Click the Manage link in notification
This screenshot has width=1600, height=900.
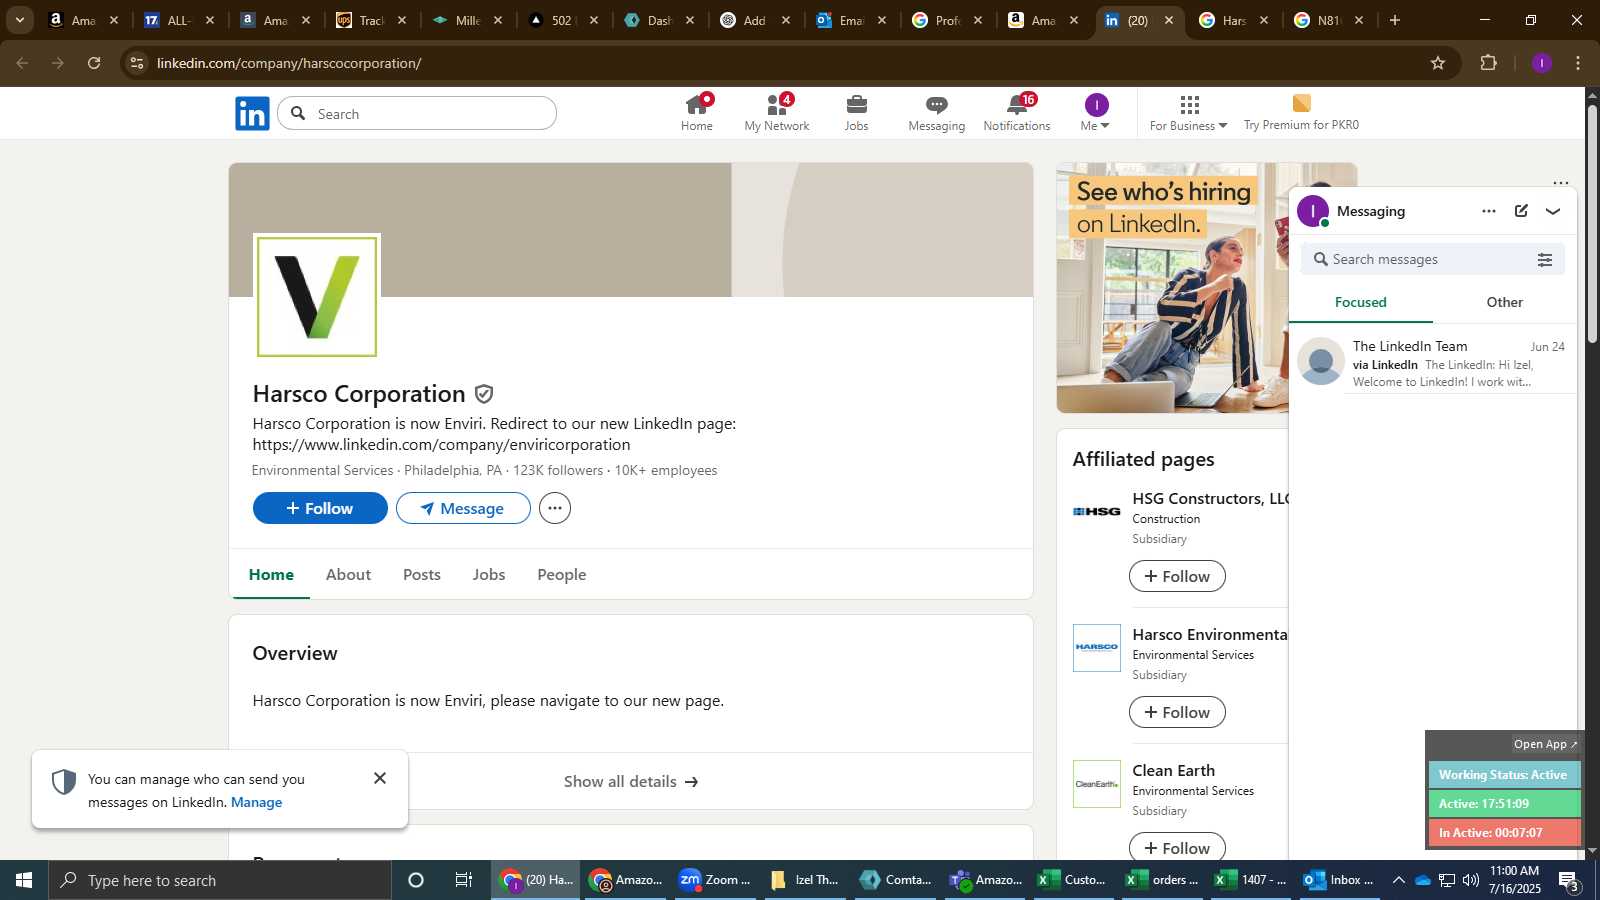[x=257, y=803]
